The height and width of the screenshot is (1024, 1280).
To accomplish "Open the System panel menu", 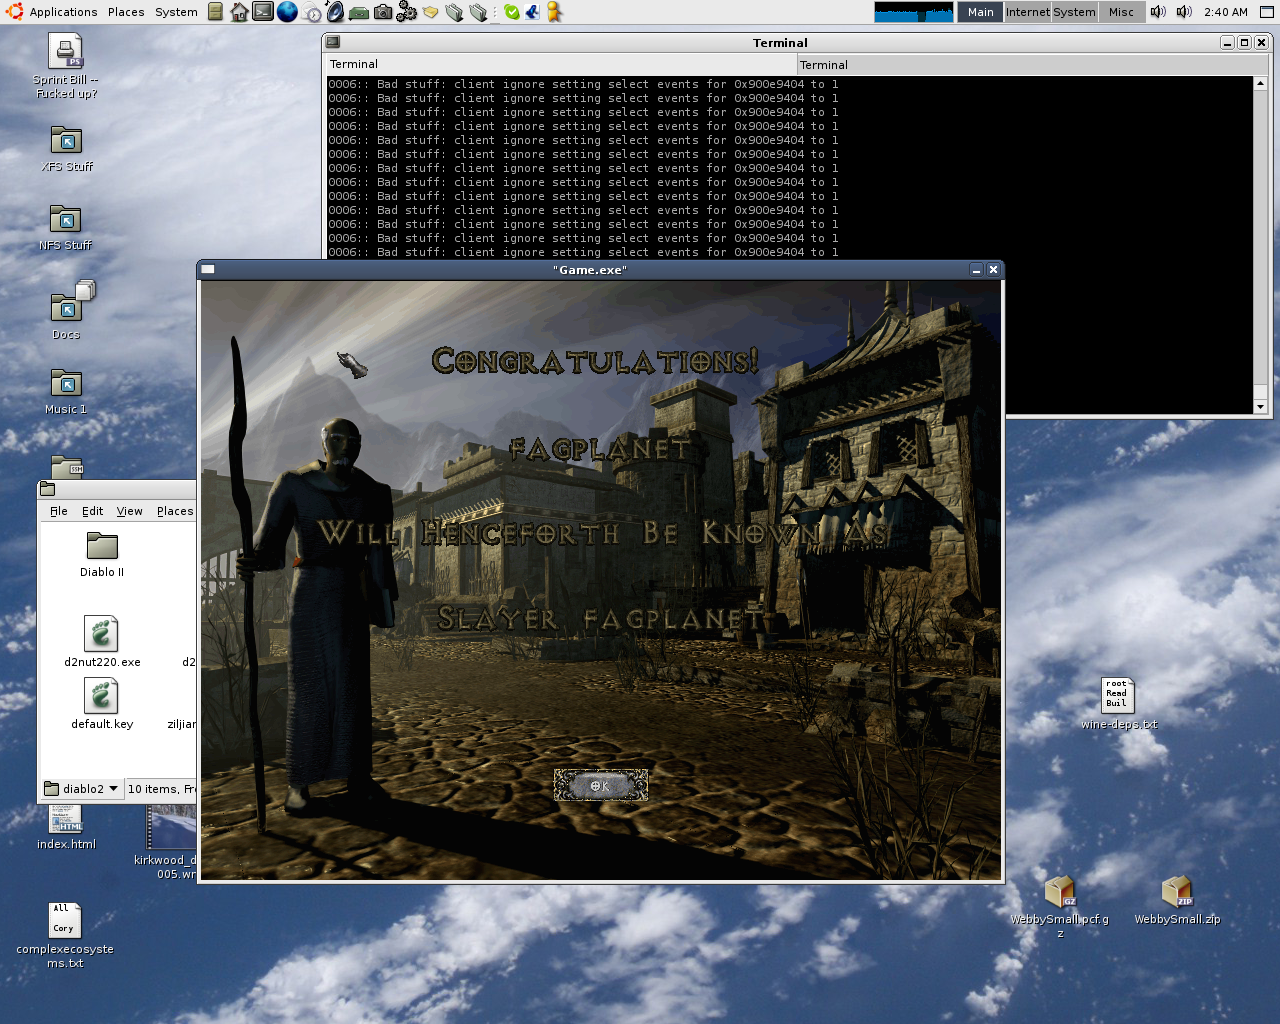I will pyautogui.click(x=176, y=12).
